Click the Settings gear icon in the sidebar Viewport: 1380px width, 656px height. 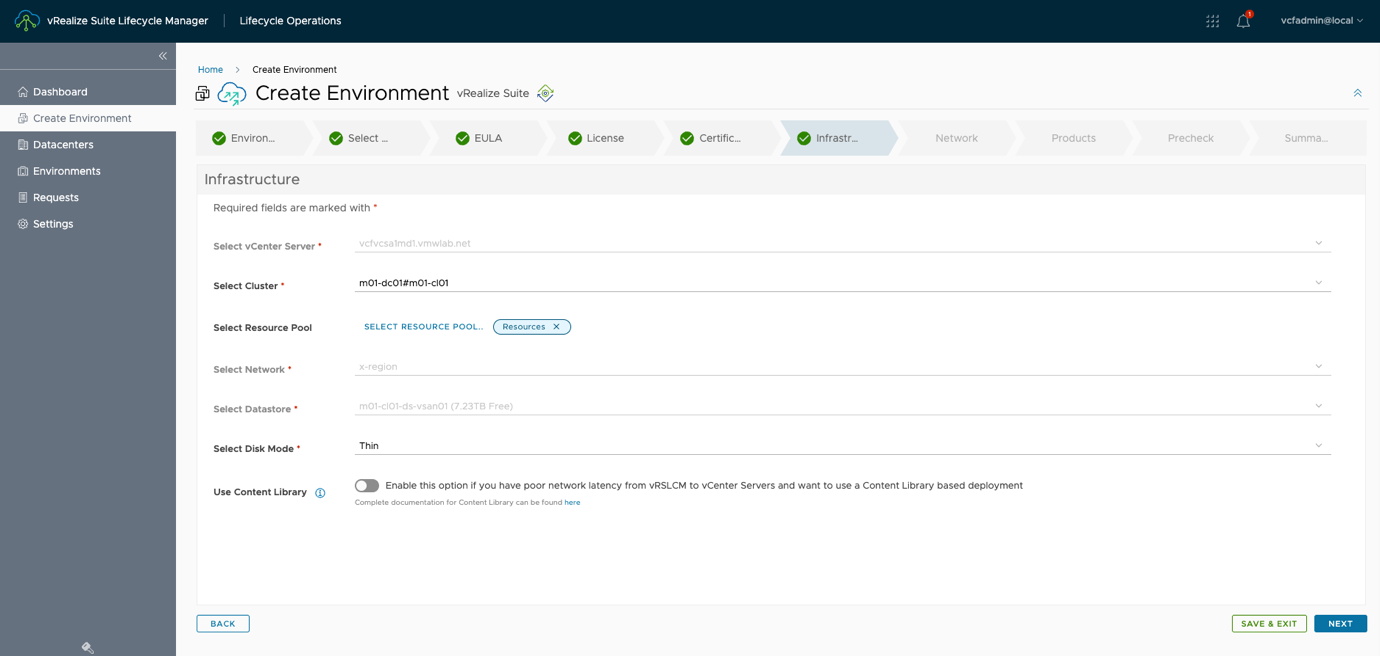click(23, 224)
